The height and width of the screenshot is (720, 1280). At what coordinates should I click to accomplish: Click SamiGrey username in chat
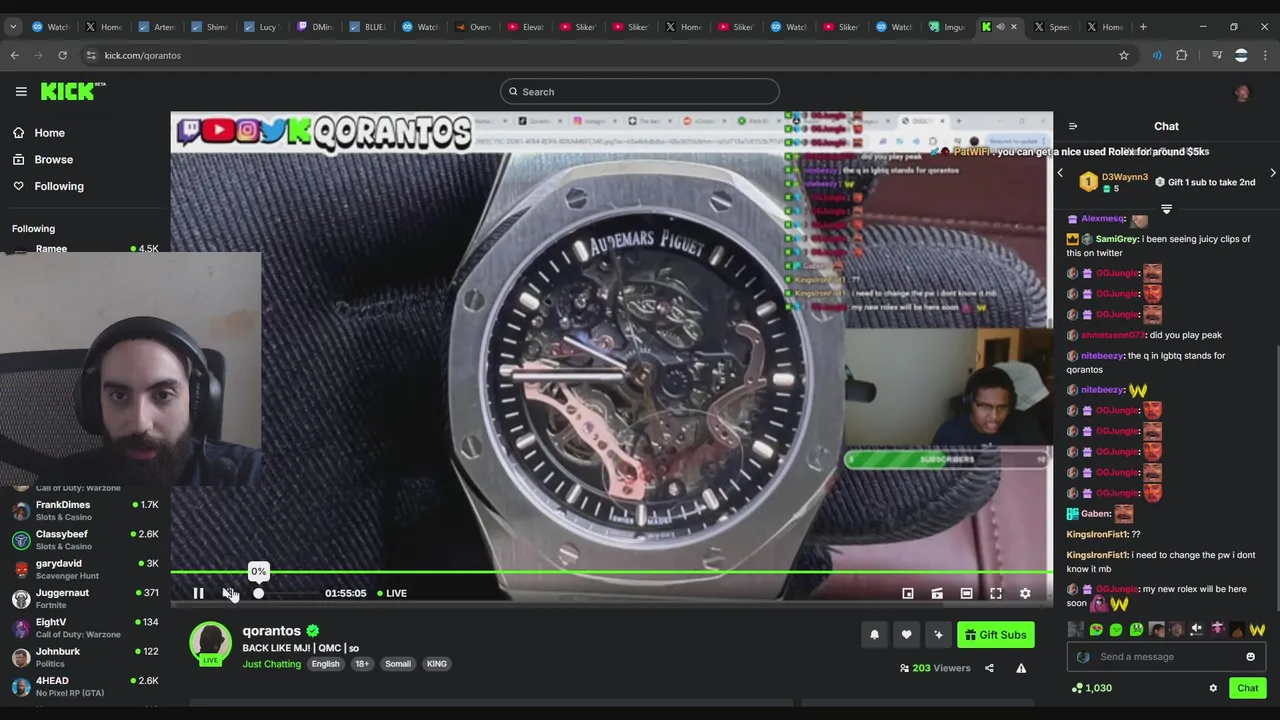(1117, 239)
